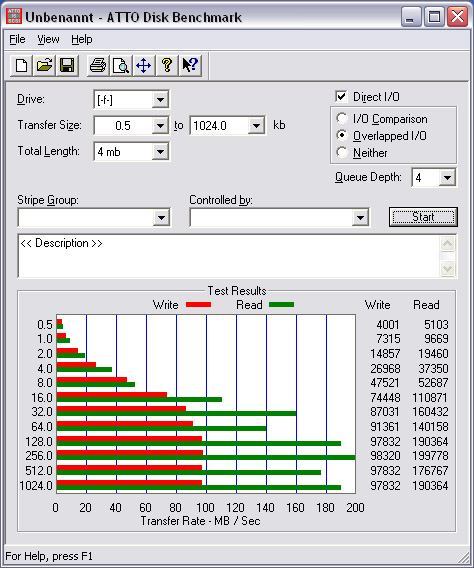
Task: Click the green Read legend swatch
Action: pos(281,305)
